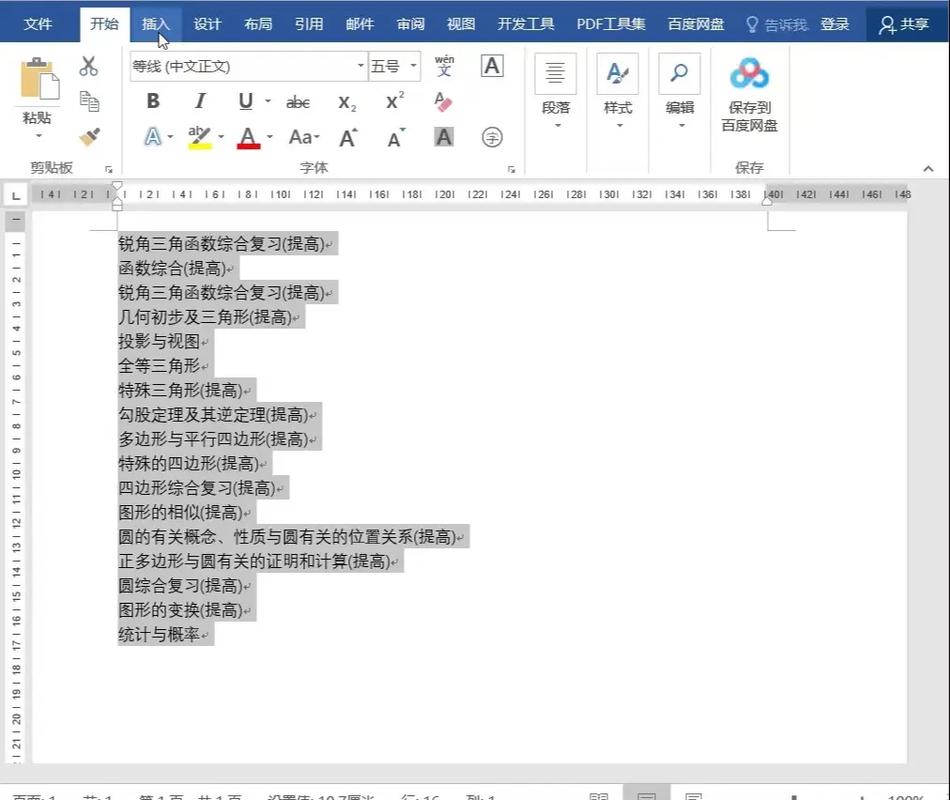Screen dimensions: 950x800
Task: Toggle strikethrough on selected text
Action: [298, 100]
